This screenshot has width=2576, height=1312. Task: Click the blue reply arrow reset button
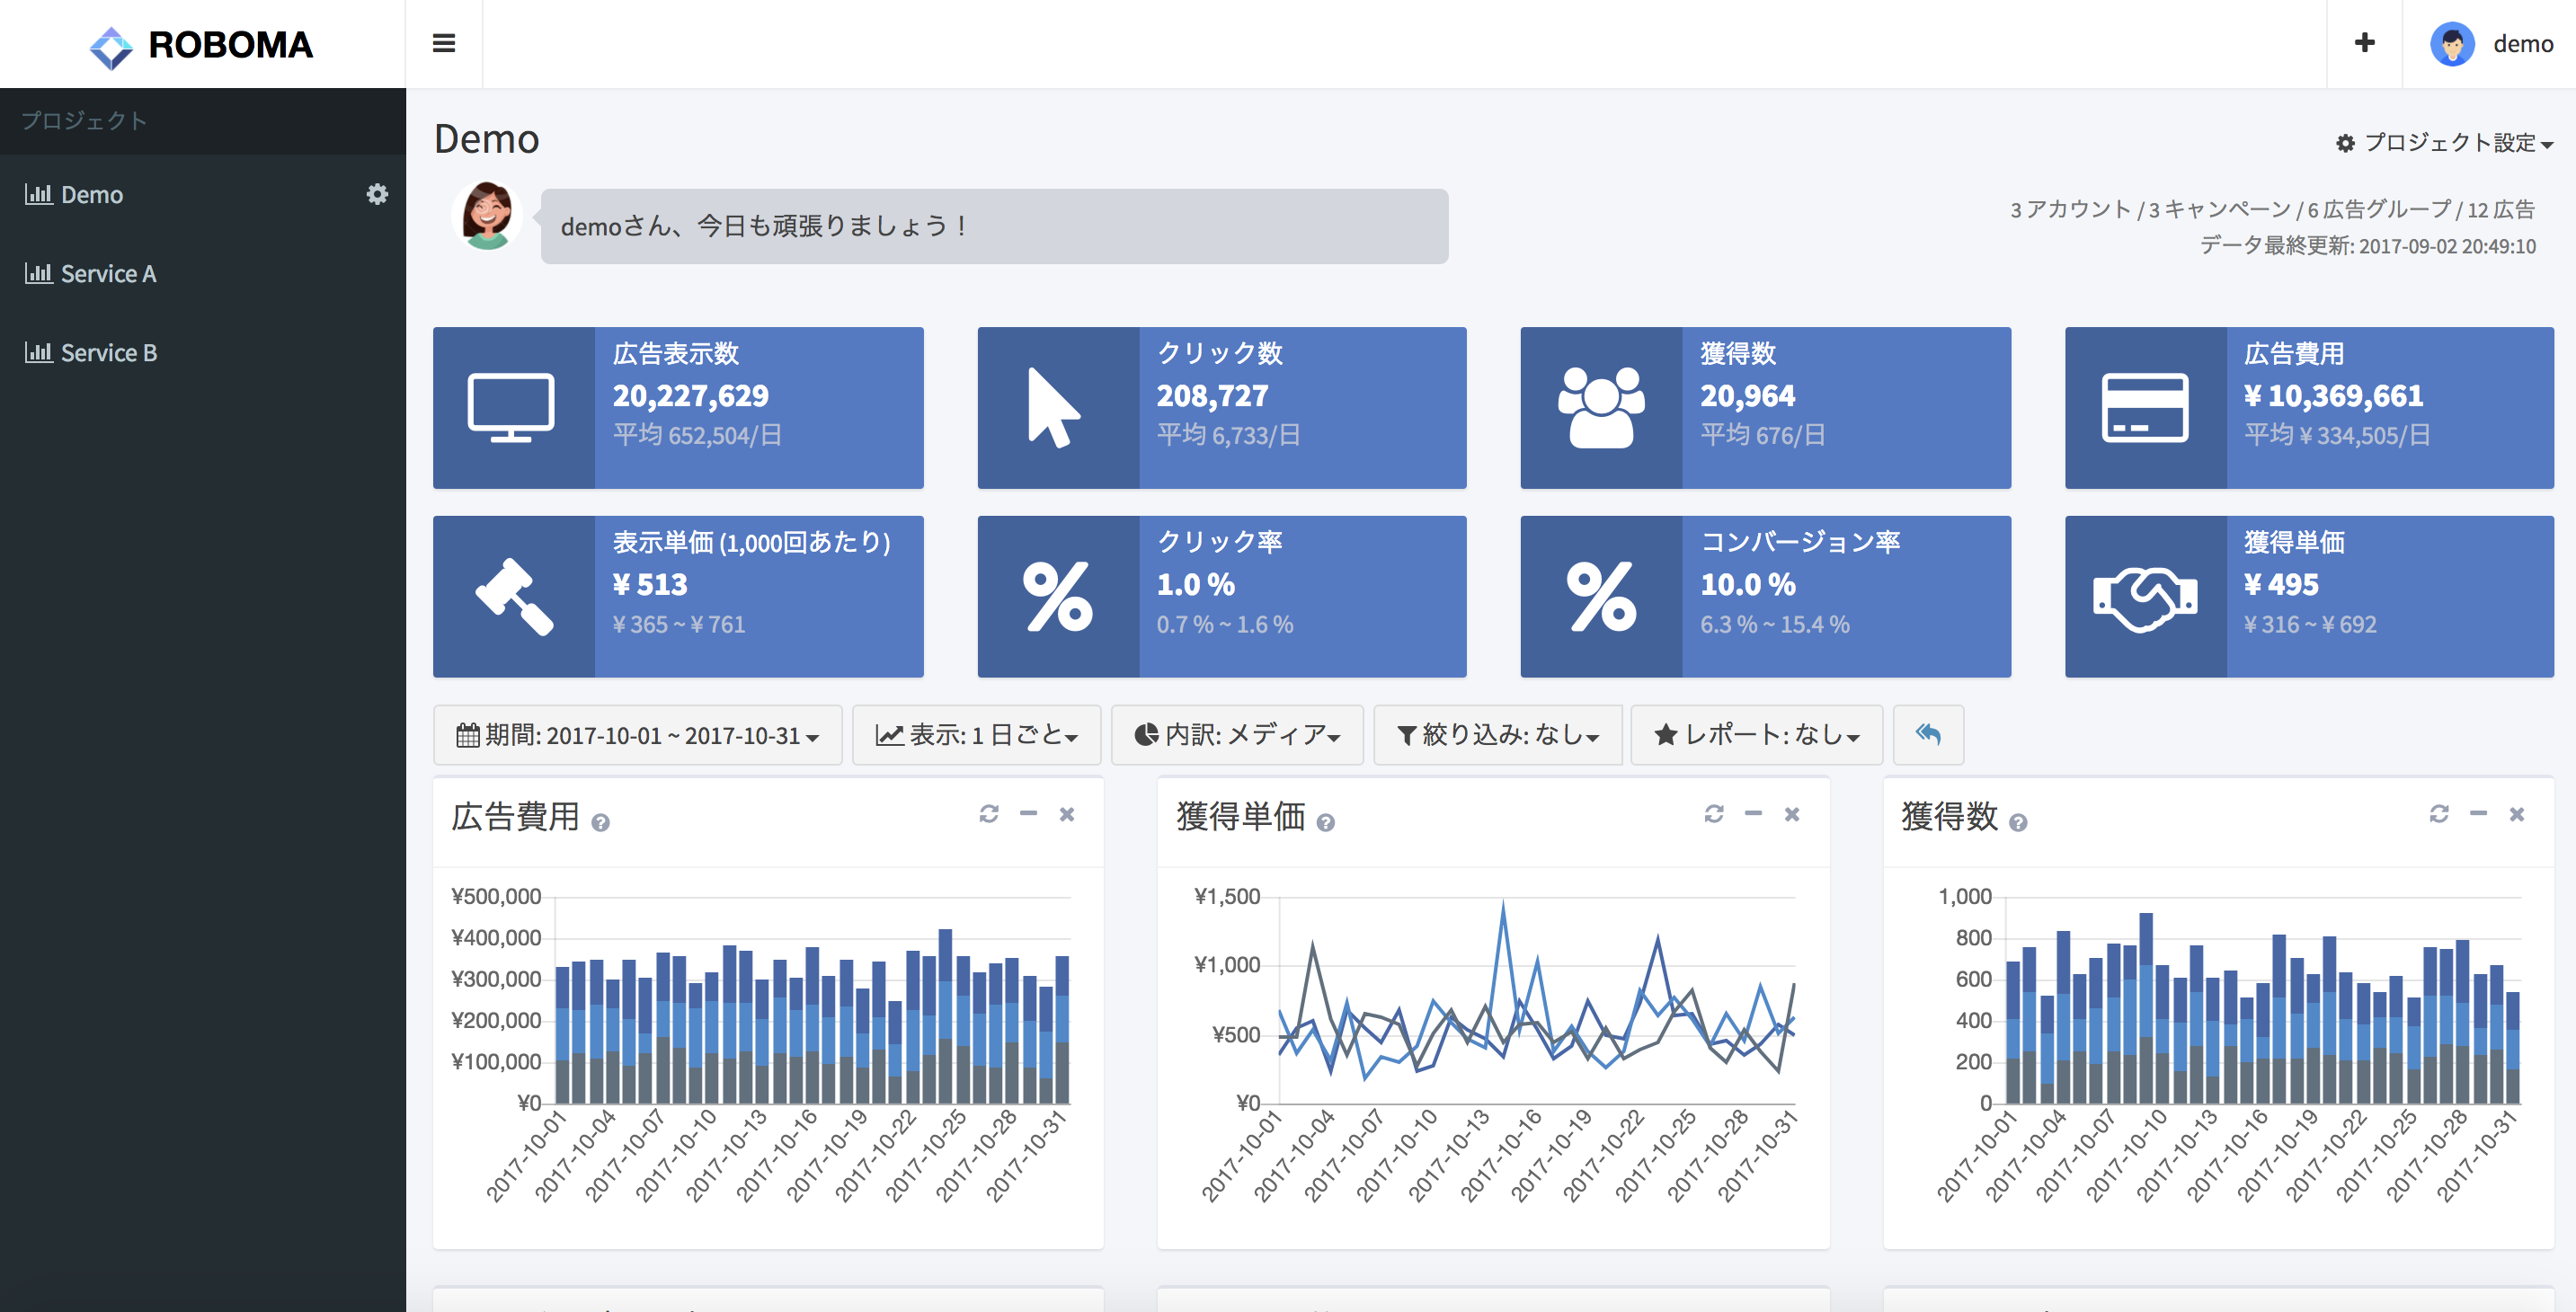[1927, 735]
